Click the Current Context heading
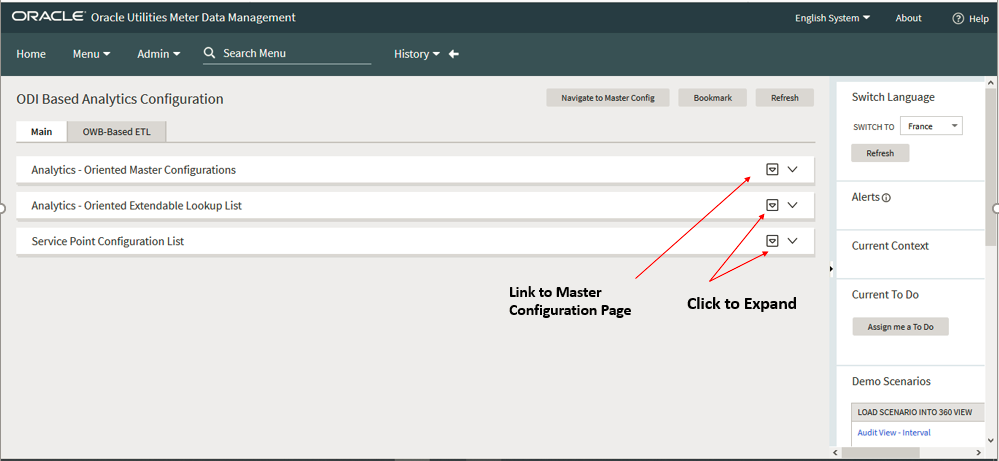This screenshot has width=999, height=461. [x=890, y=246]
